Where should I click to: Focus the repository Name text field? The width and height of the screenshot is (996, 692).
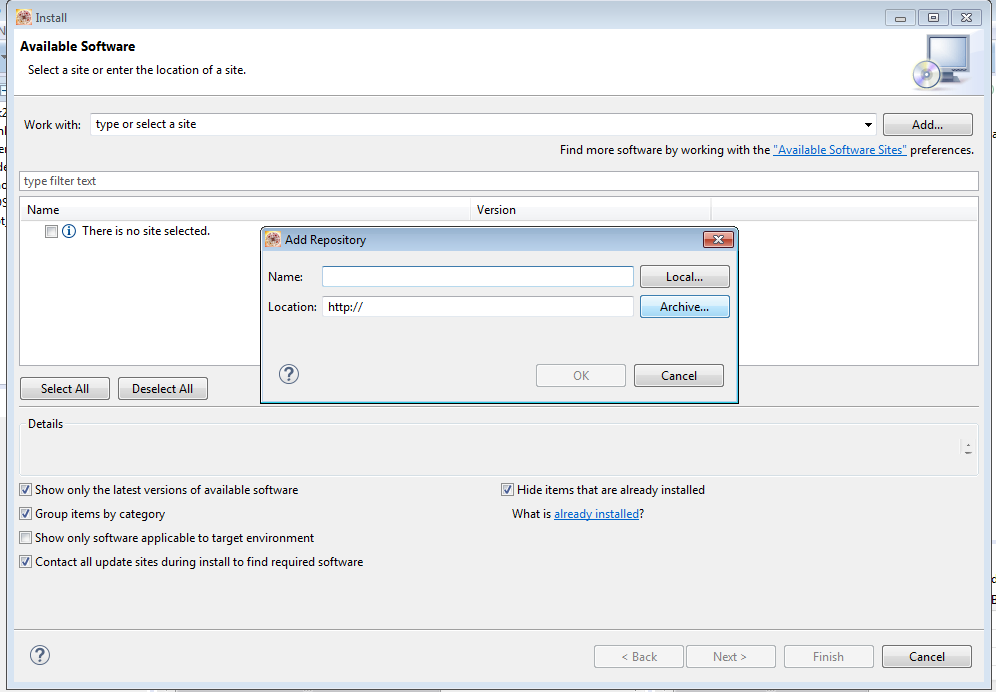pyautogui.click(x=478, y=277)
